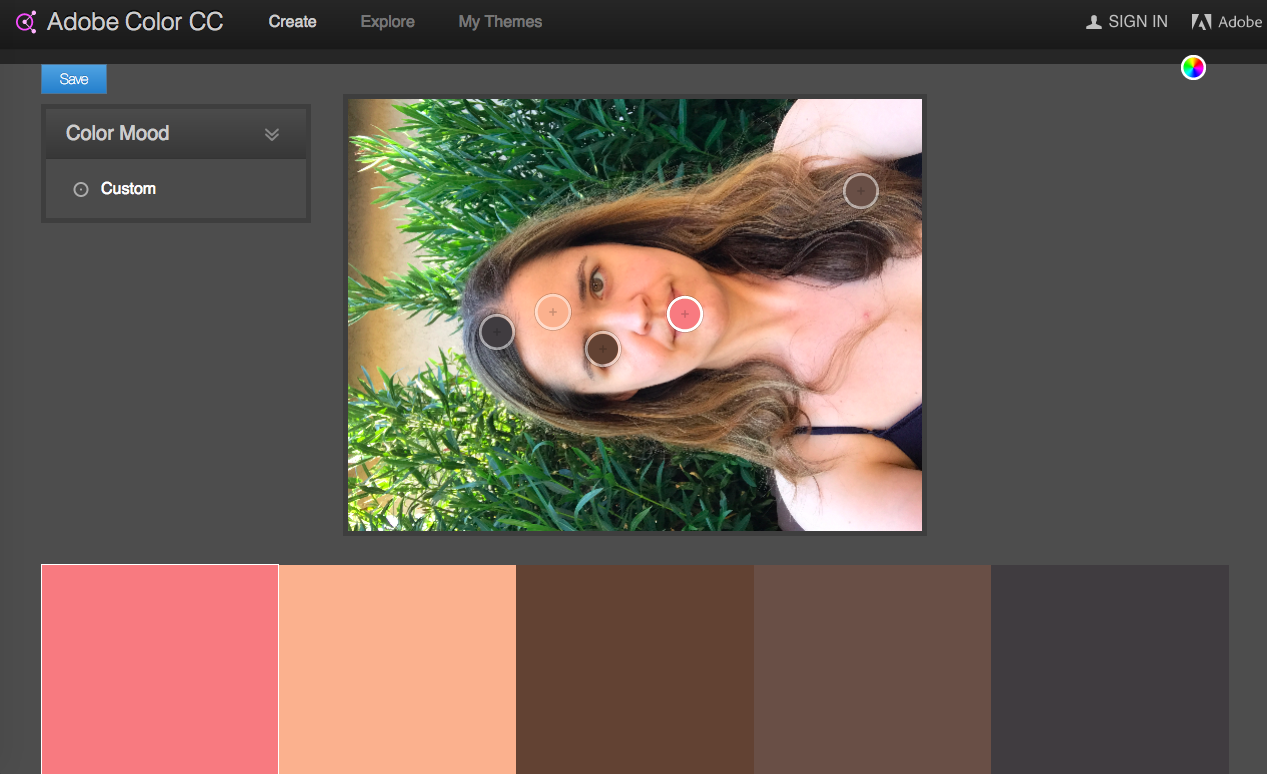The height and width of the screenshot is (774, 1267).
Task: Open the color wheel icon
Action: tap(1193, 68)
